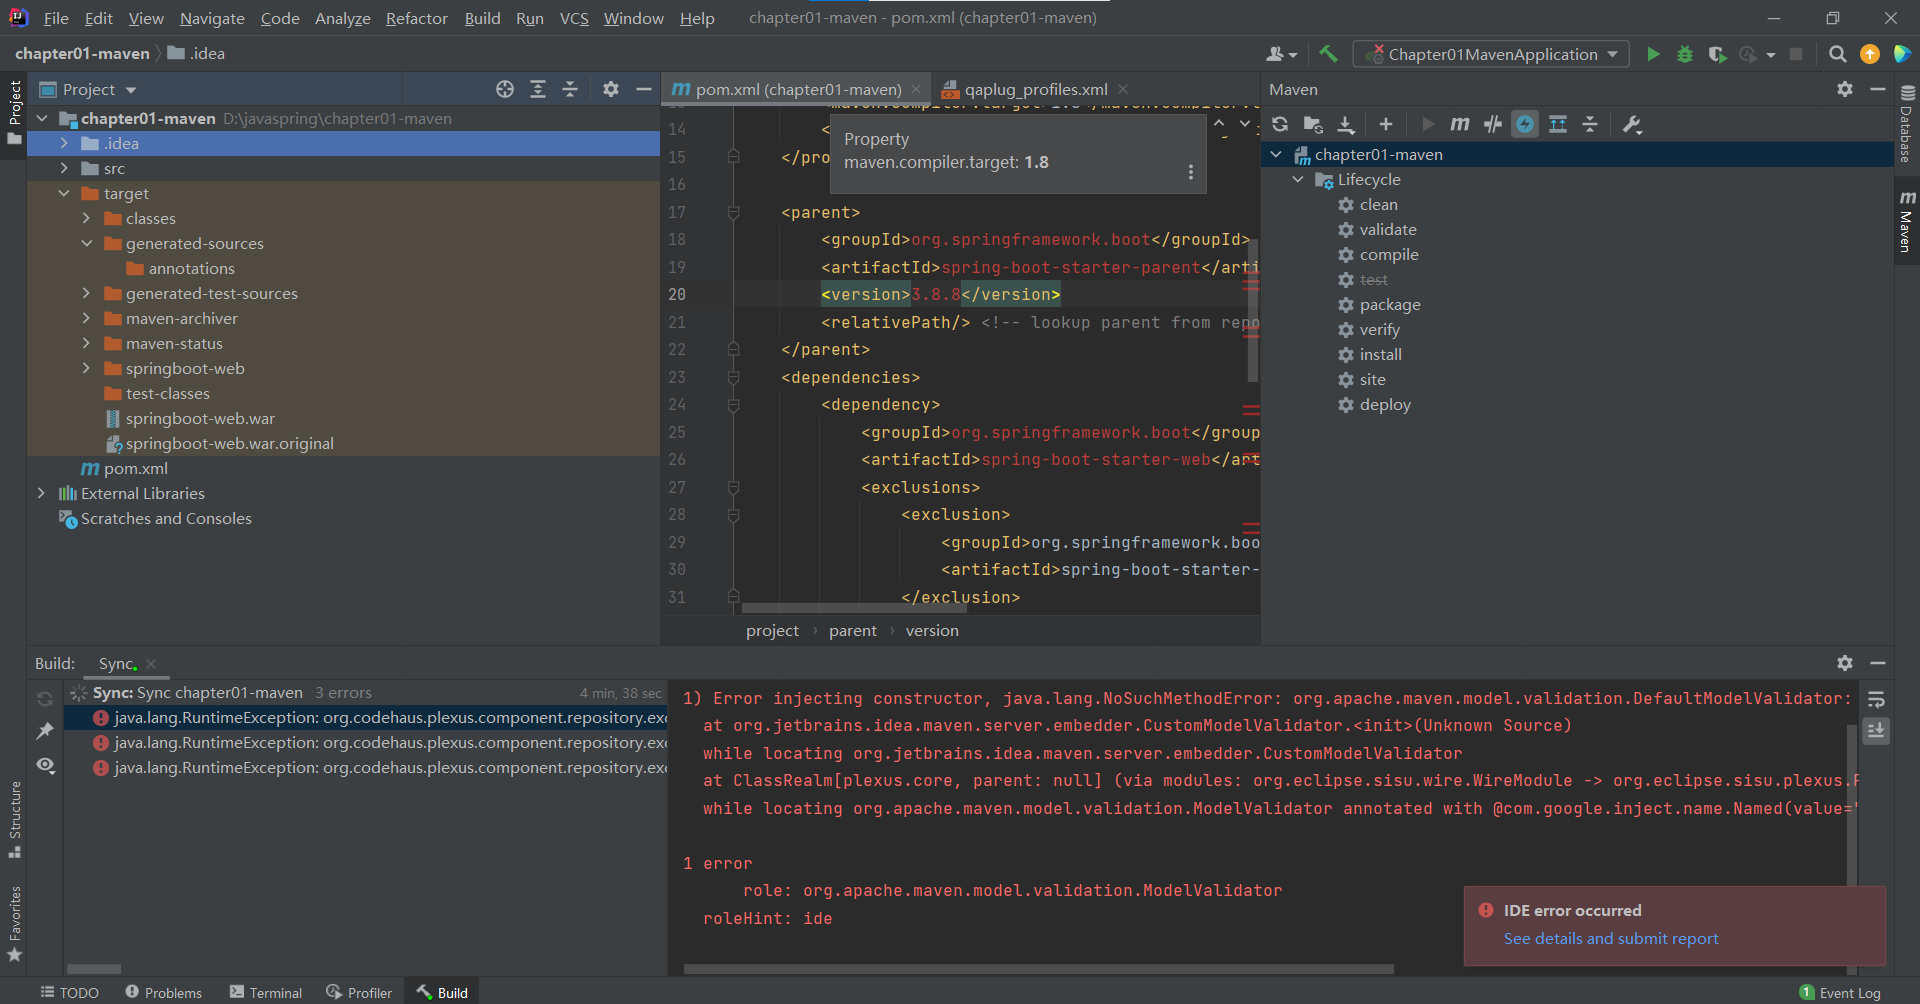This screenshot has width=1920, height=1004.
Task: Collapse the generated-sources folder
Action: click(86, 243)
